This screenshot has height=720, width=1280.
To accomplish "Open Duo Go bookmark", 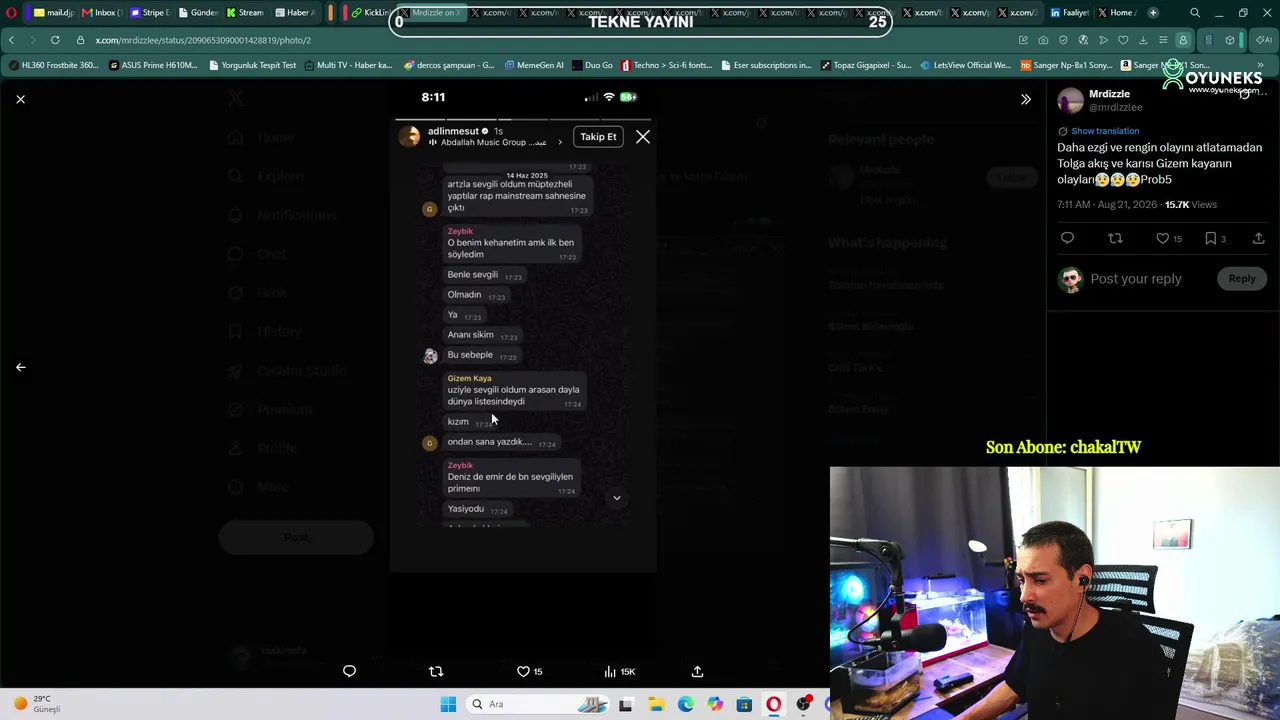I will point(593,65).
